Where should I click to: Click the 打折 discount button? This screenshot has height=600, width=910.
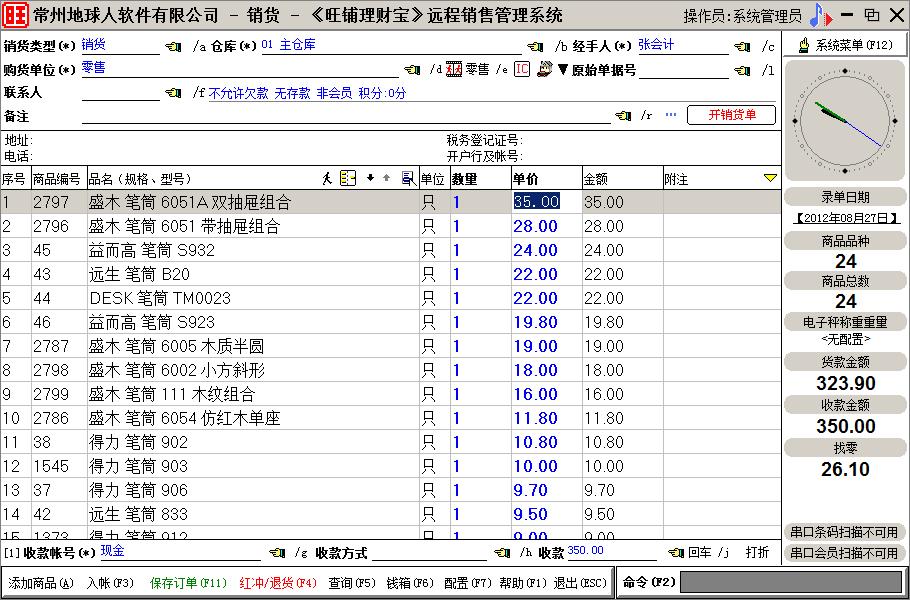tap(757, 553)
